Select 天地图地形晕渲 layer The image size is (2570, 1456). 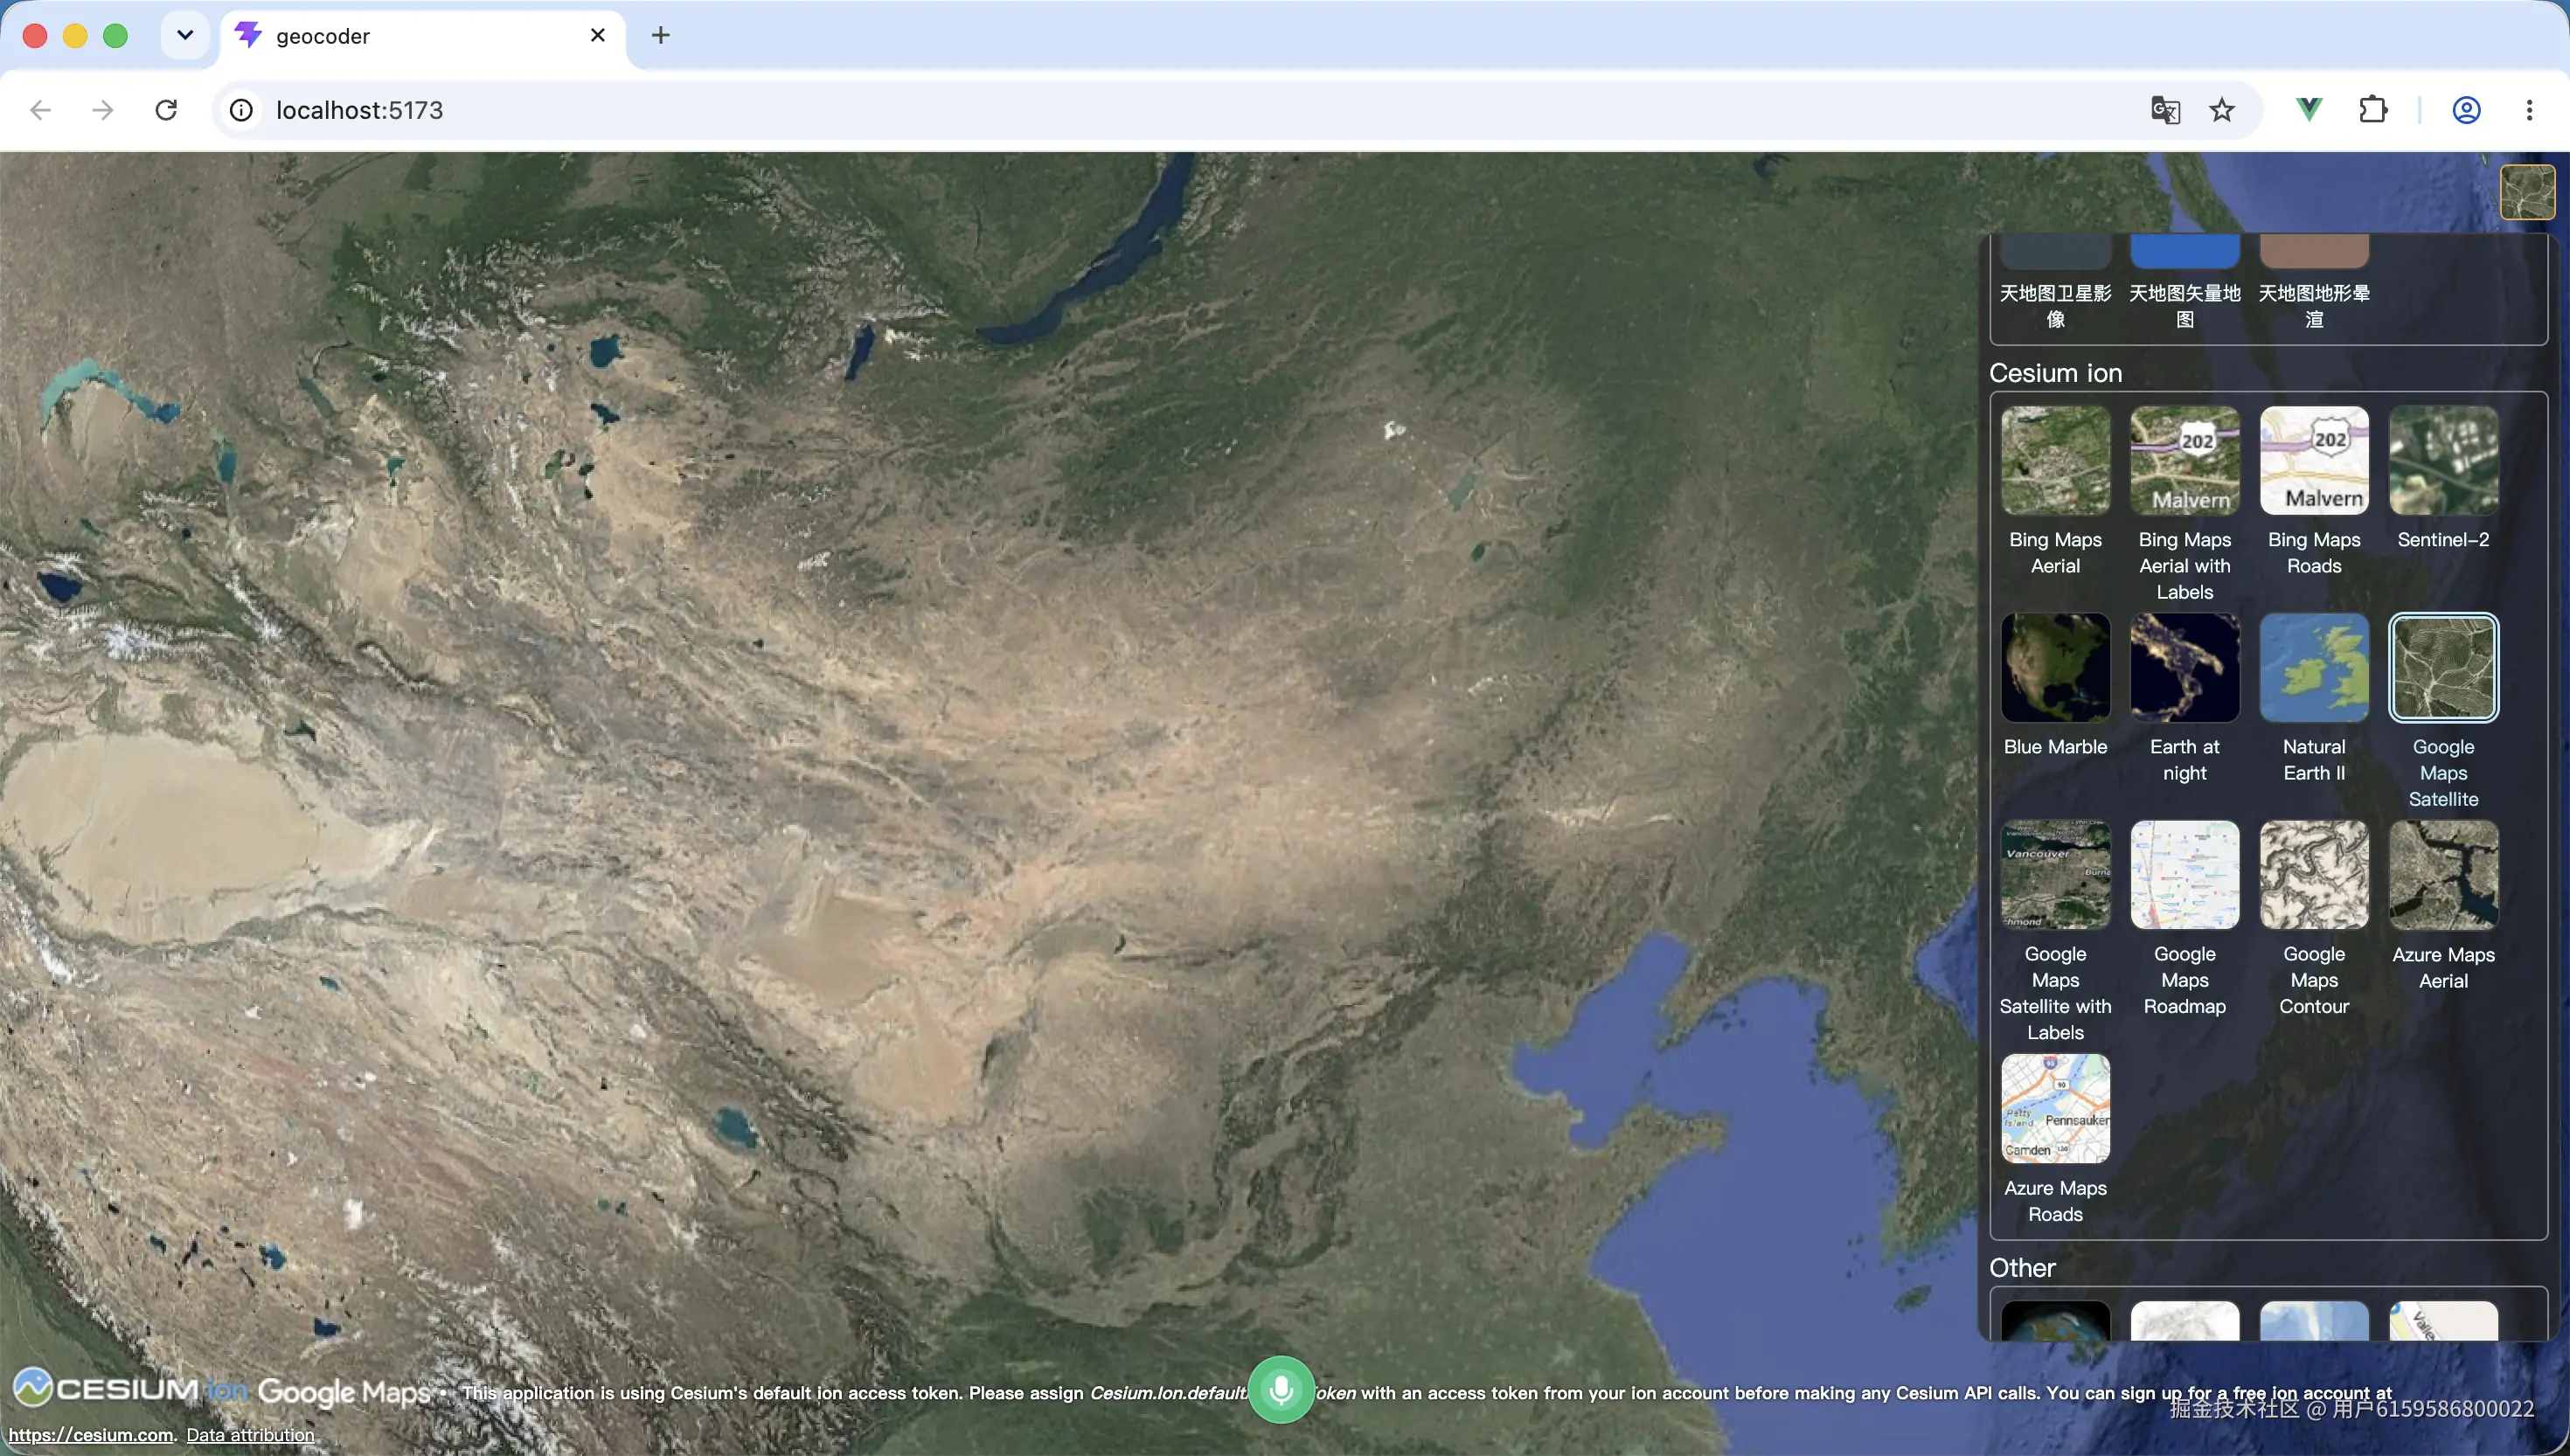pos(2314,283)
